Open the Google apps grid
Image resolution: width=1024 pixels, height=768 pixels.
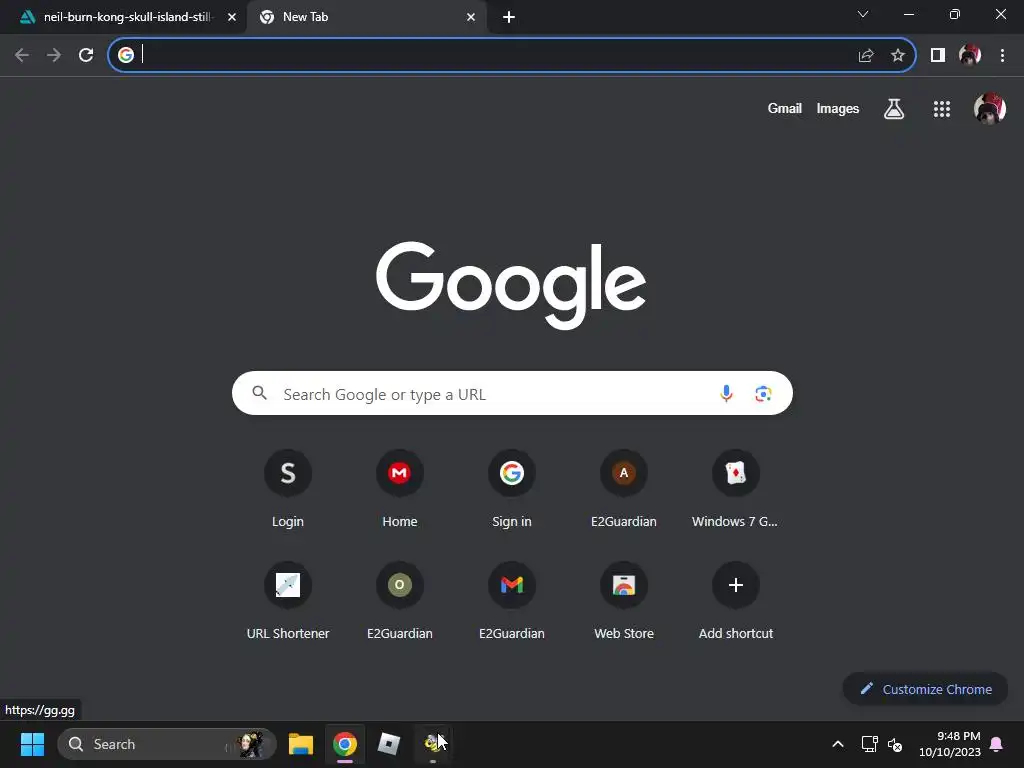942,109
